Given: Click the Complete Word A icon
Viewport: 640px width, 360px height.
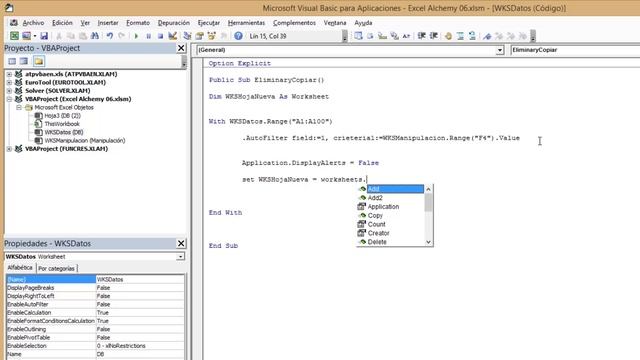Looking at the screenshot, I should pos(406,36).
